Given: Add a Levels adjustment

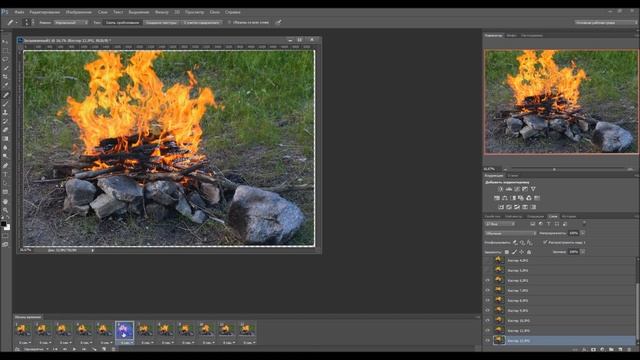Looking at the screenshot, I should point(509,189).
